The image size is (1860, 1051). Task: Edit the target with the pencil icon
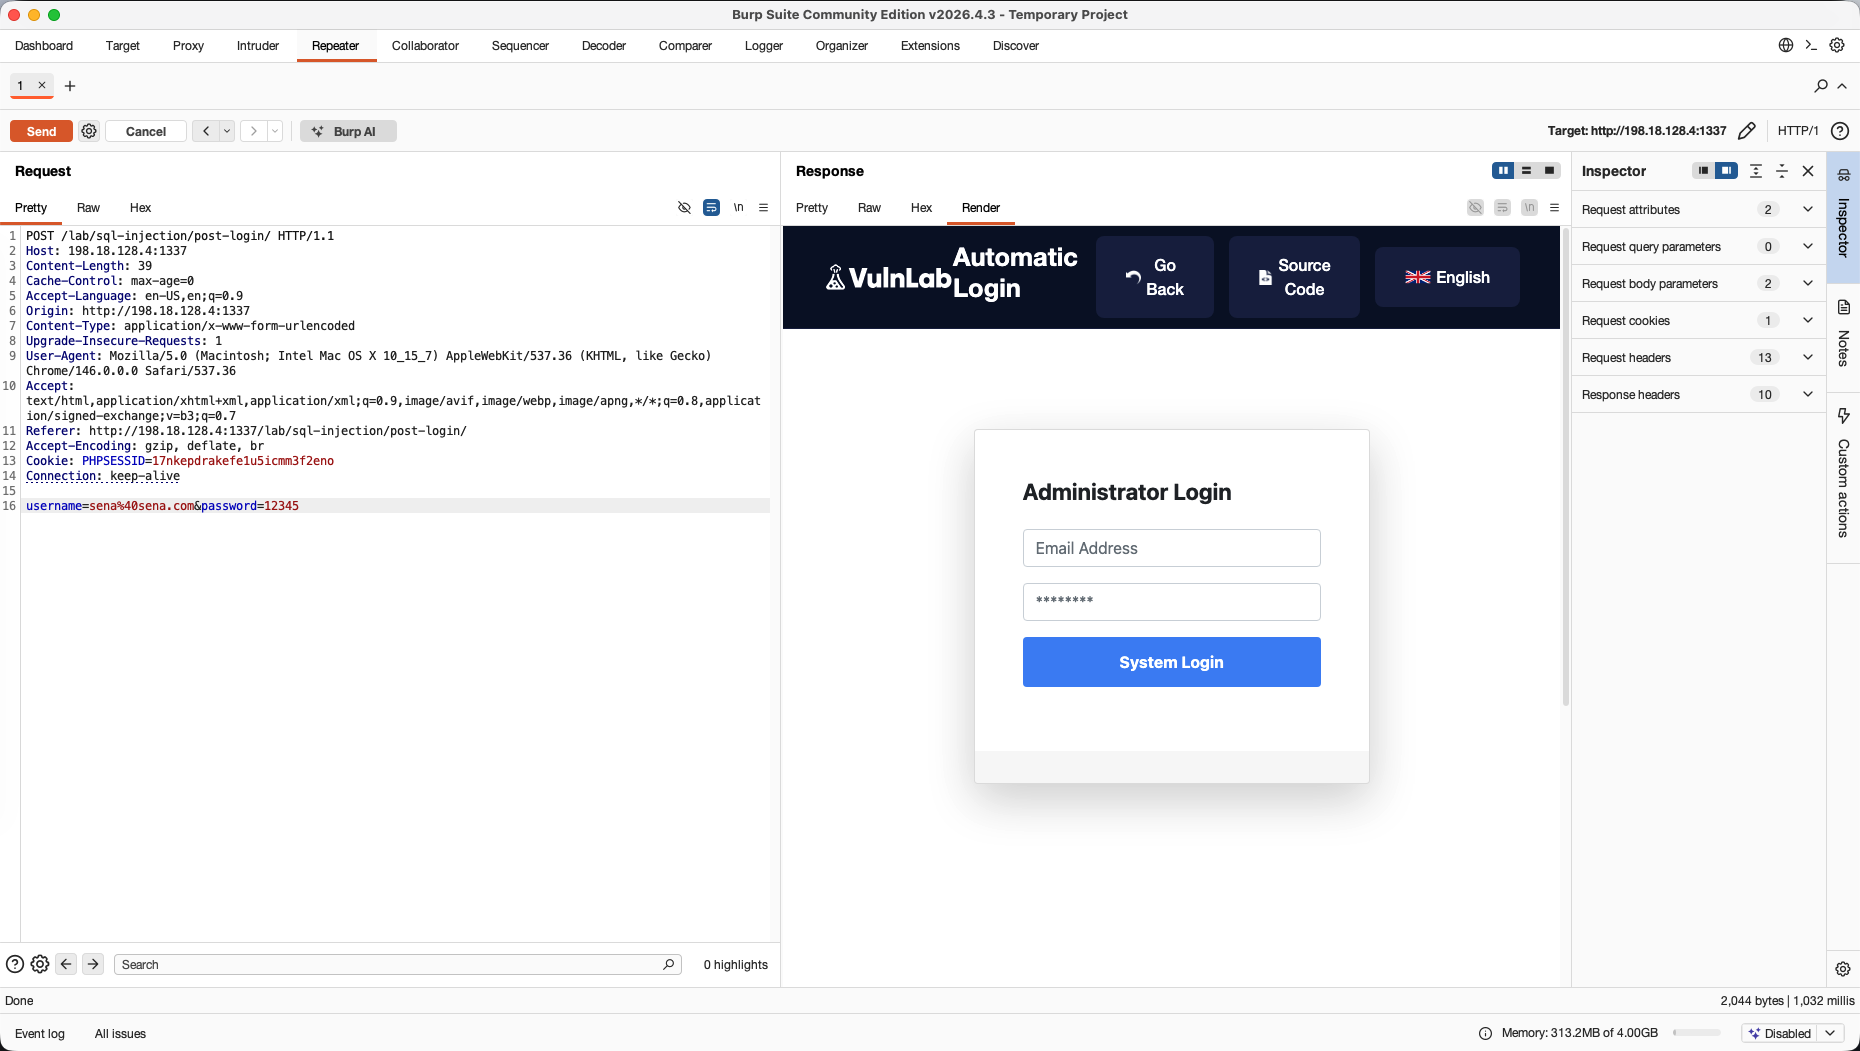tap(1747, 131)
